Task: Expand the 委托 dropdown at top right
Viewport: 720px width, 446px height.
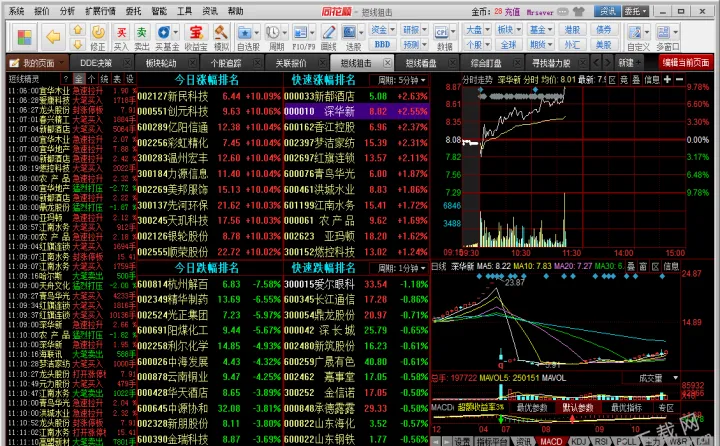Action: coord(658,11)
